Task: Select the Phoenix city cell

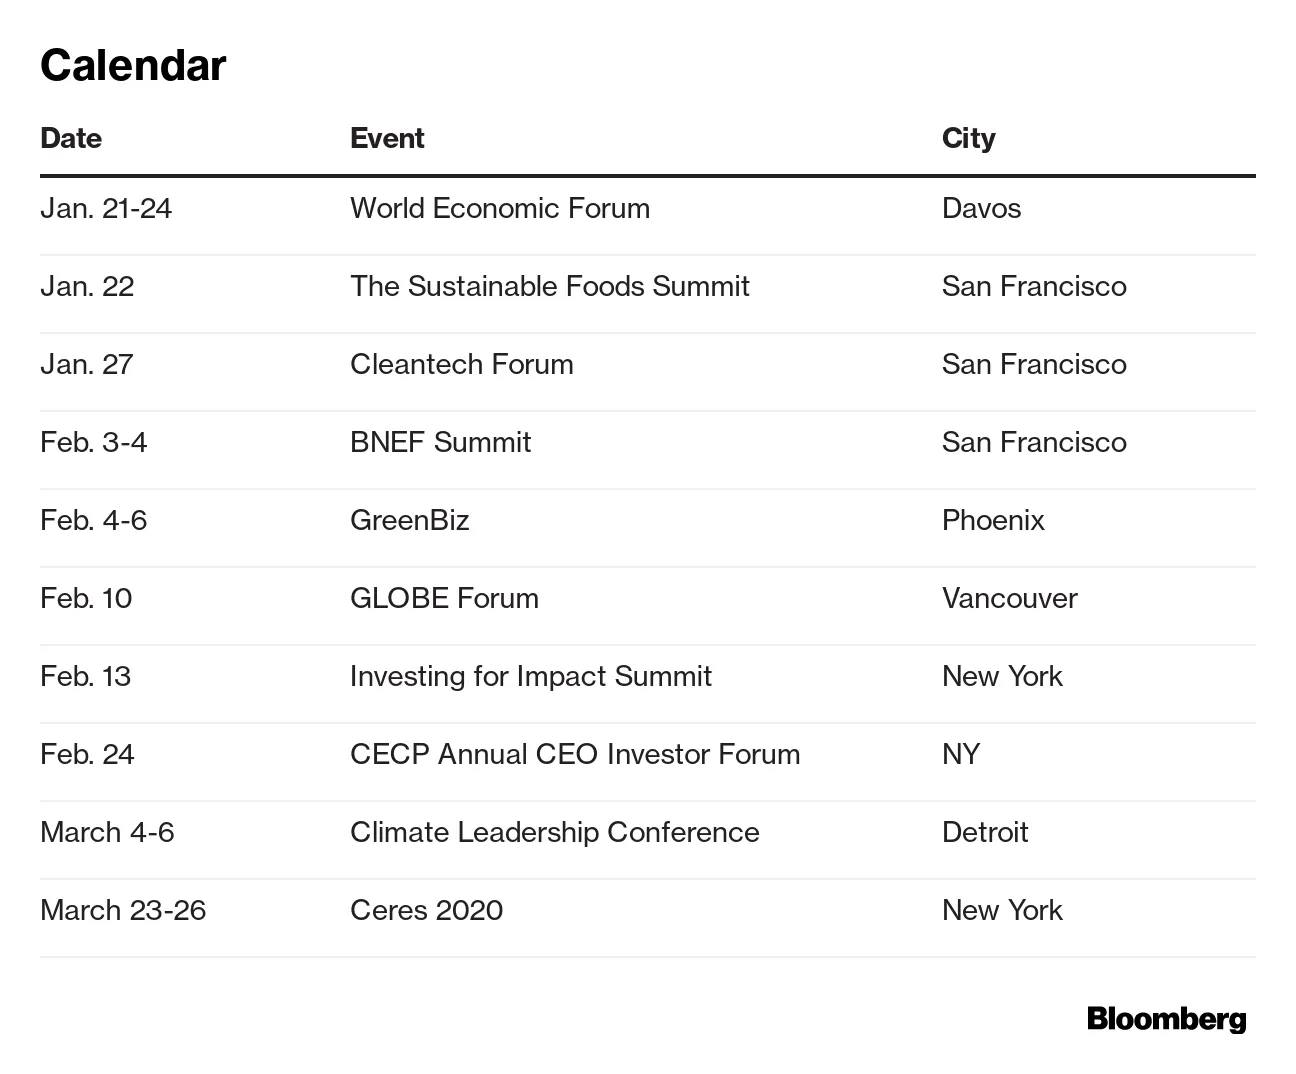Action: coord(993,520)
